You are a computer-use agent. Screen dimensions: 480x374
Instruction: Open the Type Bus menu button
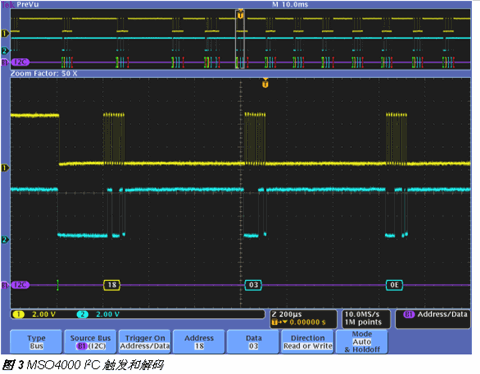(36, 342)
